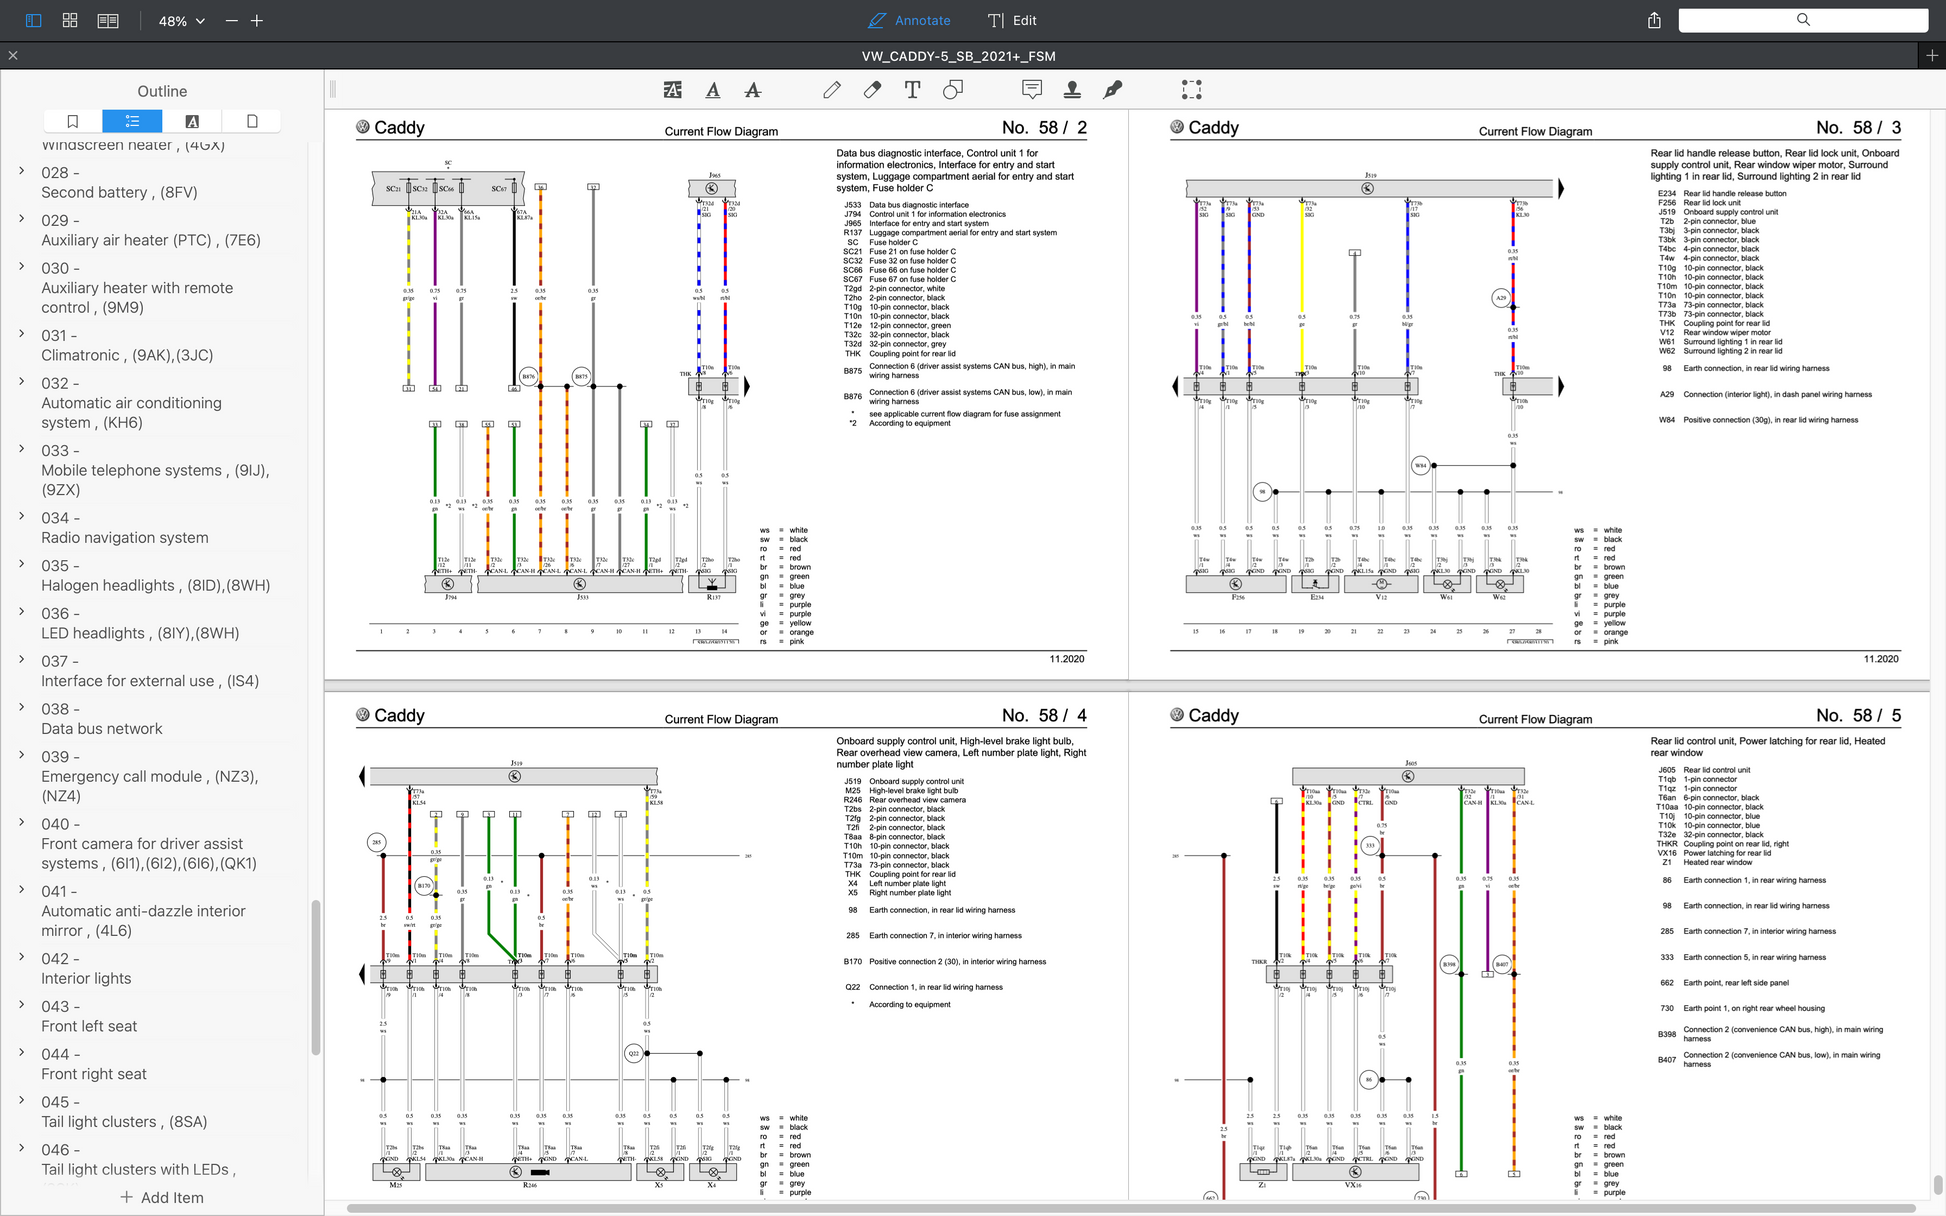Toggle the sidebar panel icon
The image size is (1946, 1216).
tap(33, 20)
